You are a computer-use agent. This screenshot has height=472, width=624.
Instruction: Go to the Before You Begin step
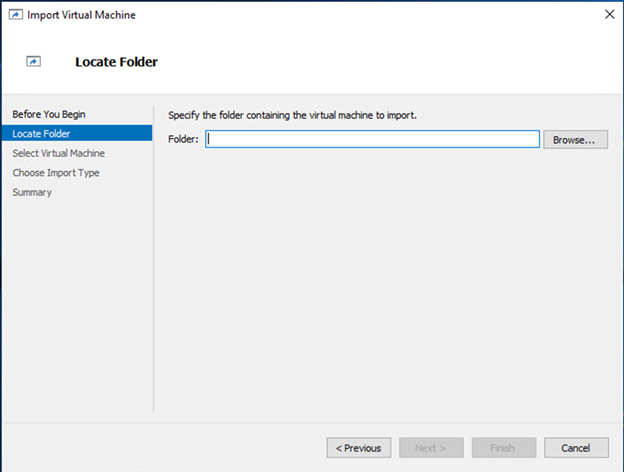pyautogui.click(x=49, y=114)
